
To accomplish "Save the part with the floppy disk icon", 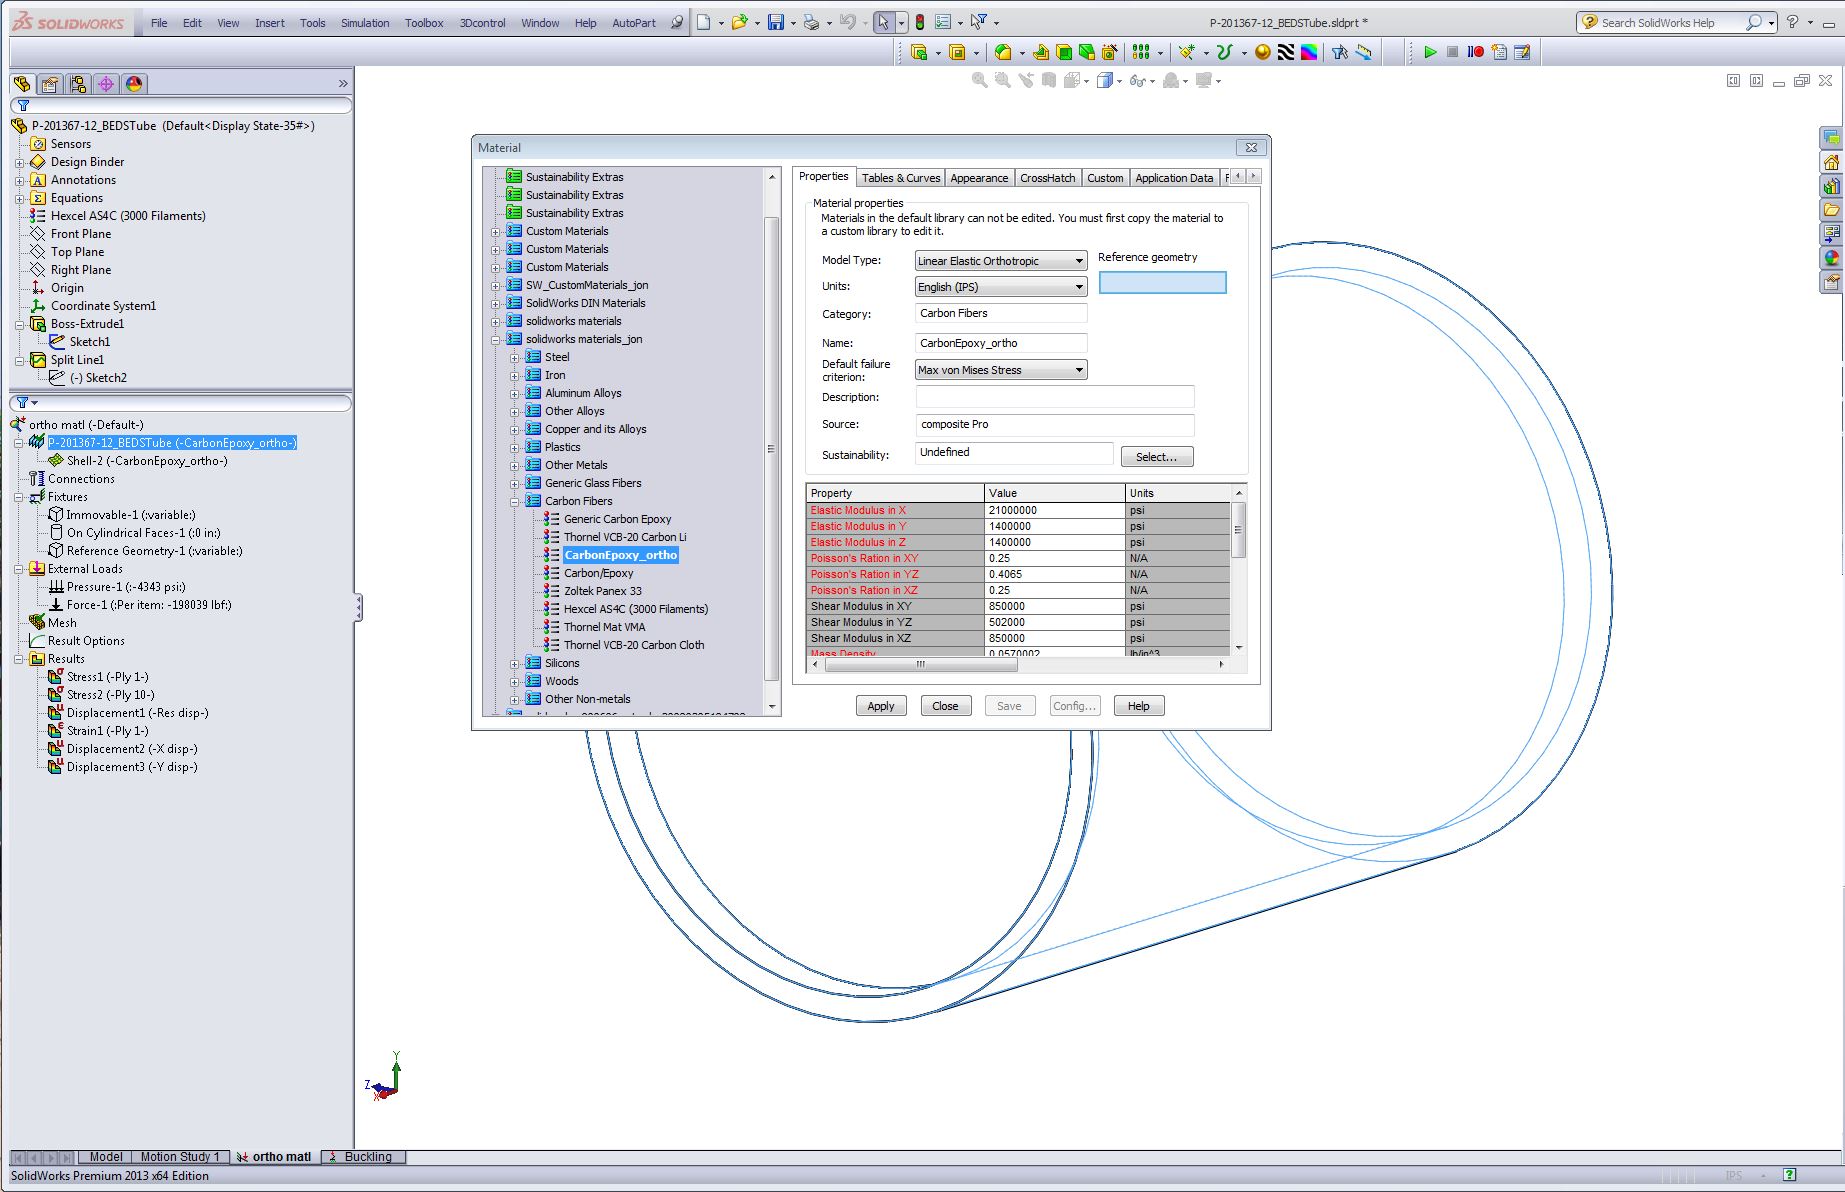I will (776, 22).
